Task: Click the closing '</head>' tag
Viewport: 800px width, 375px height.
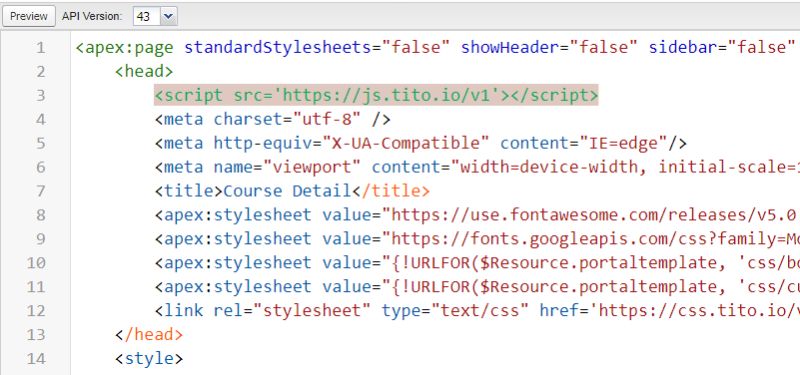Action: (x=149, y=335)
